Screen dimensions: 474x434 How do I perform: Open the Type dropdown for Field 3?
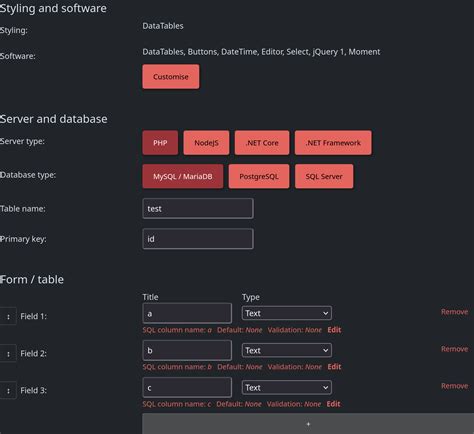[x=287, y=388]
